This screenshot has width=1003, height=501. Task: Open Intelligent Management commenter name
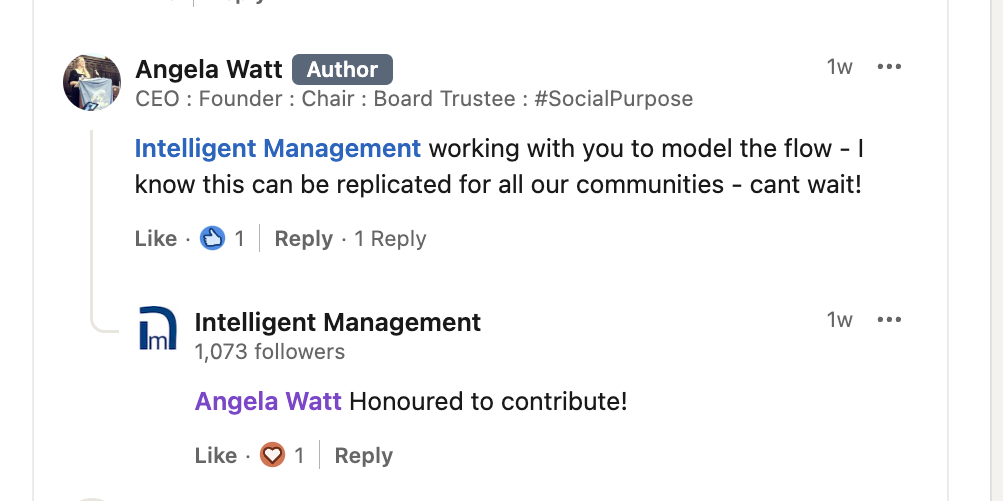[x=337, y=322]
